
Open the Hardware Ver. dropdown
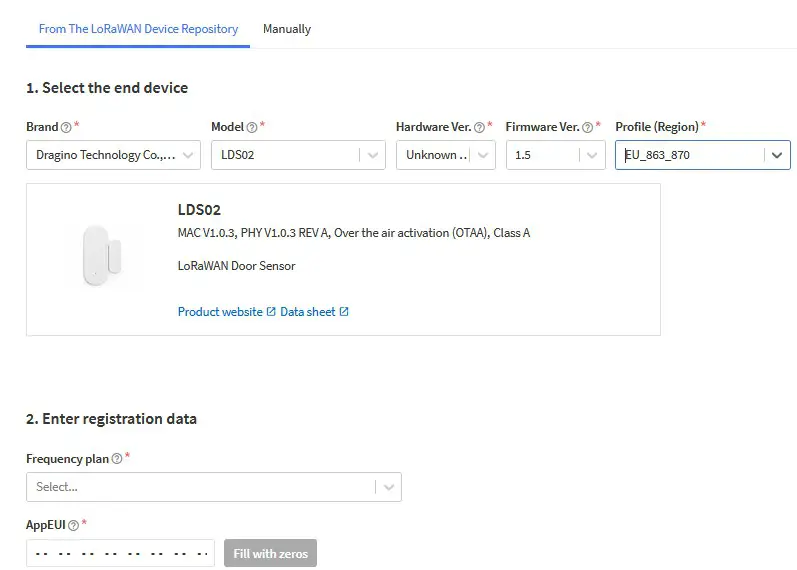(x=446, y=155)
